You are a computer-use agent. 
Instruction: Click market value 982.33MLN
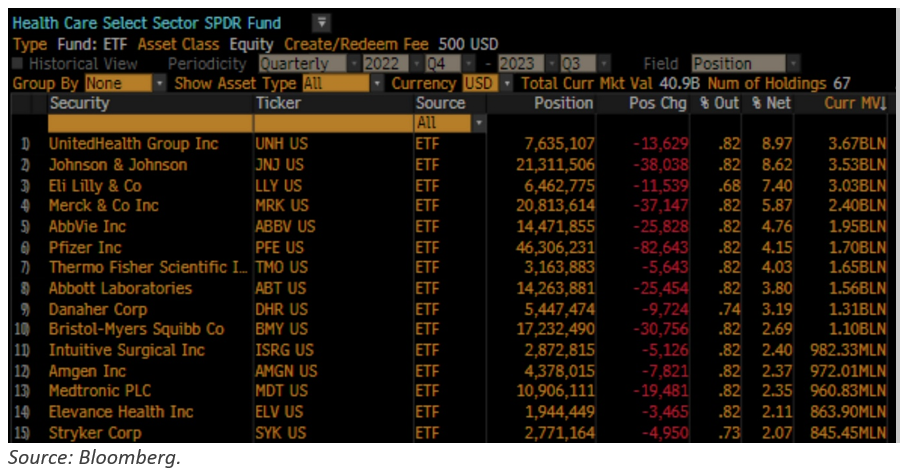tap(848, 350)
